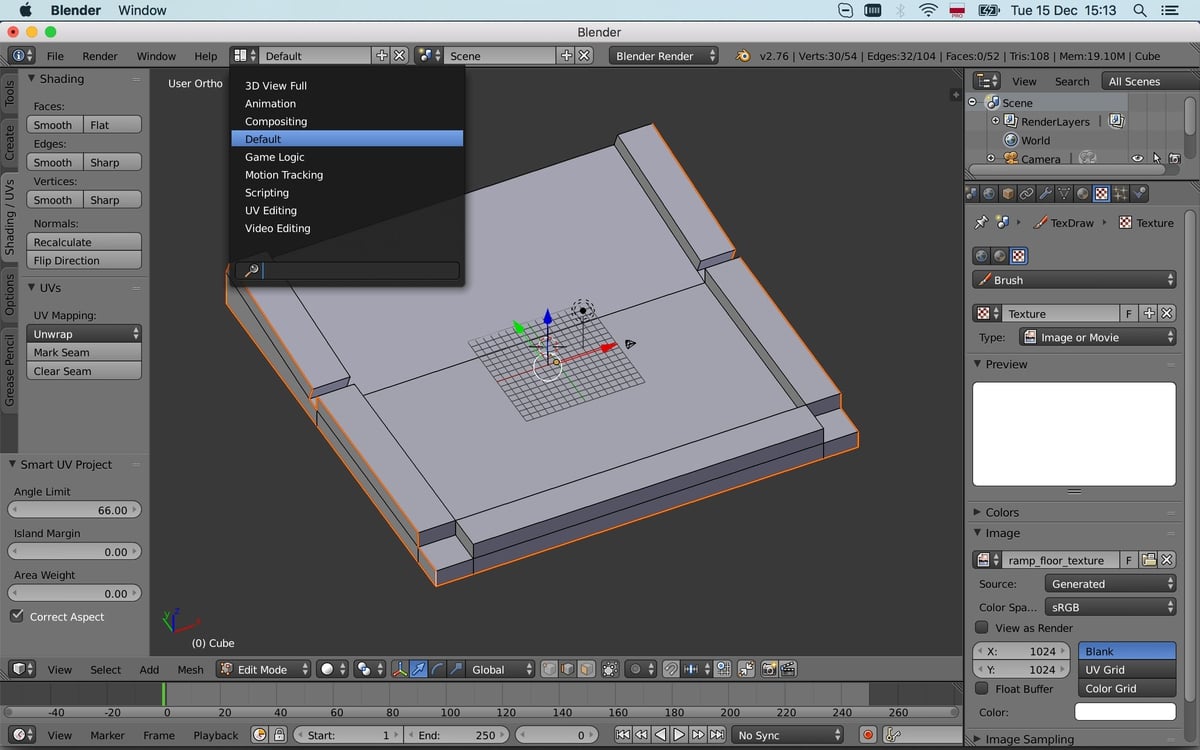Uncheck the Correct Aspect checkbox

(14, 617)
